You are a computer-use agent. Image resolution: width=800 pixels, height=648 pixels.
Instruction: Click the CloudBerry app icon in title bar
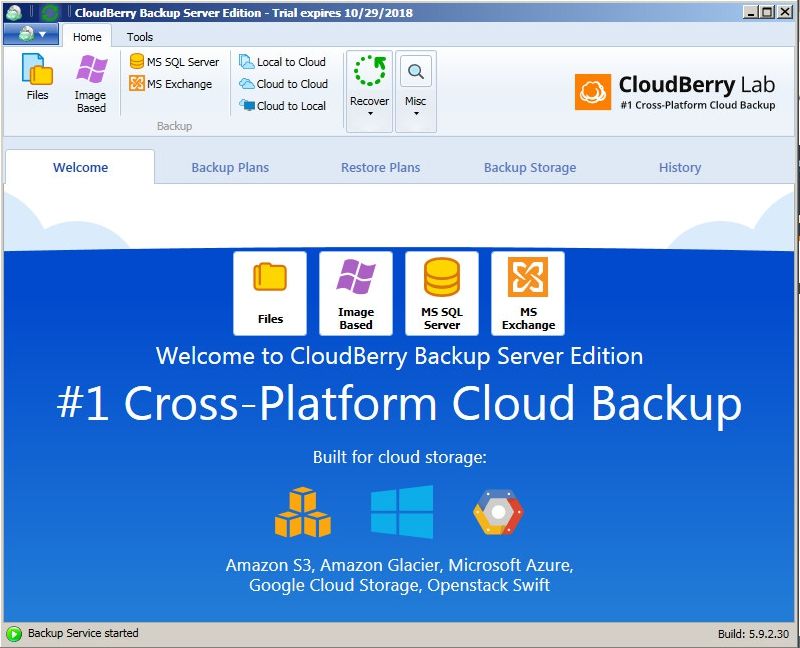tap(13, 12)
